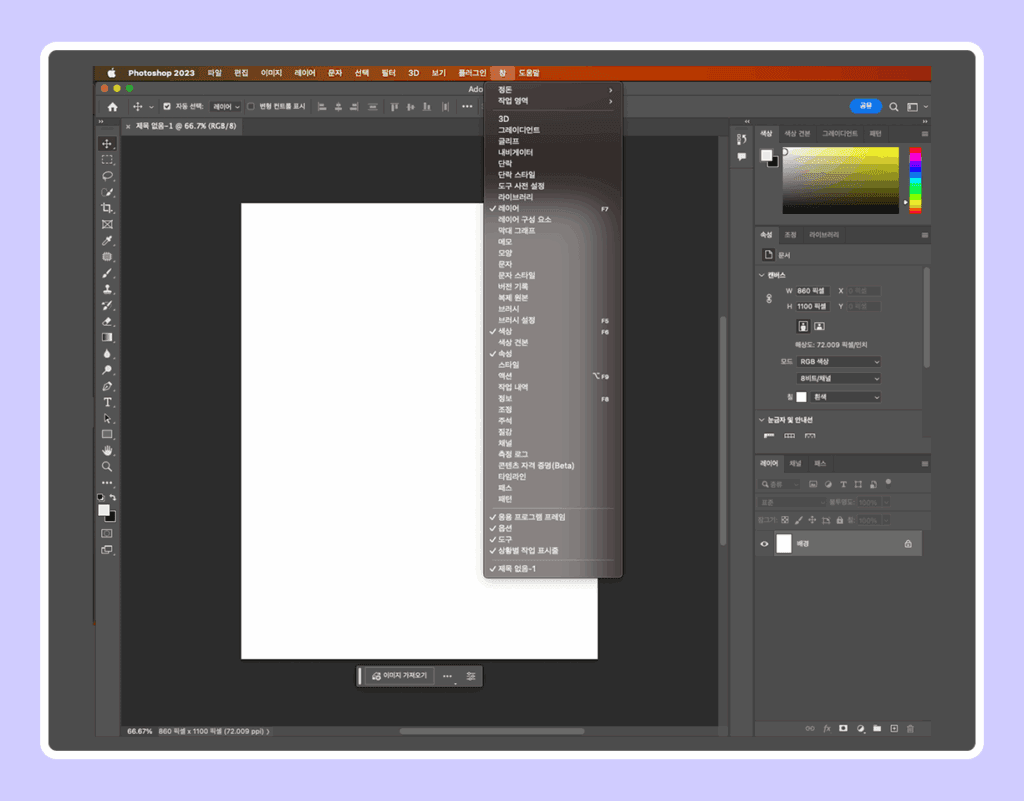
Task: Select the Clone Stamp tool
Action: pyautogui.click(x=107, y=289)
